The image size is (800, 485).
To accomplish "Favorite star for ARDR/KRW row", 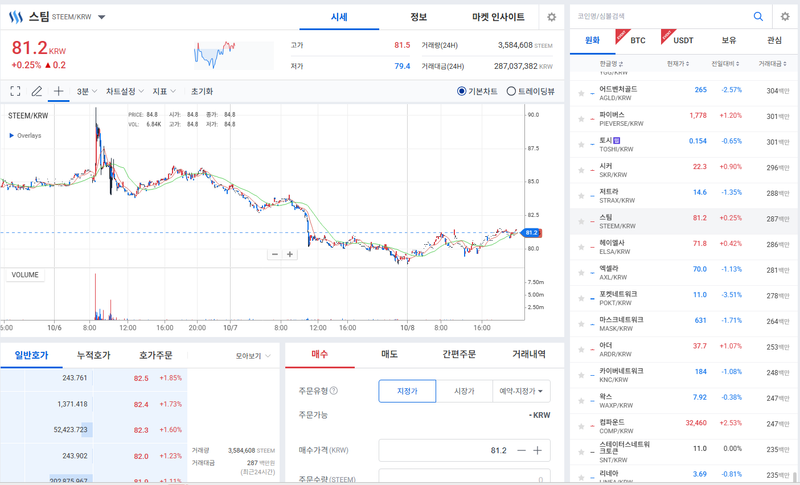I will pos(581,349).
